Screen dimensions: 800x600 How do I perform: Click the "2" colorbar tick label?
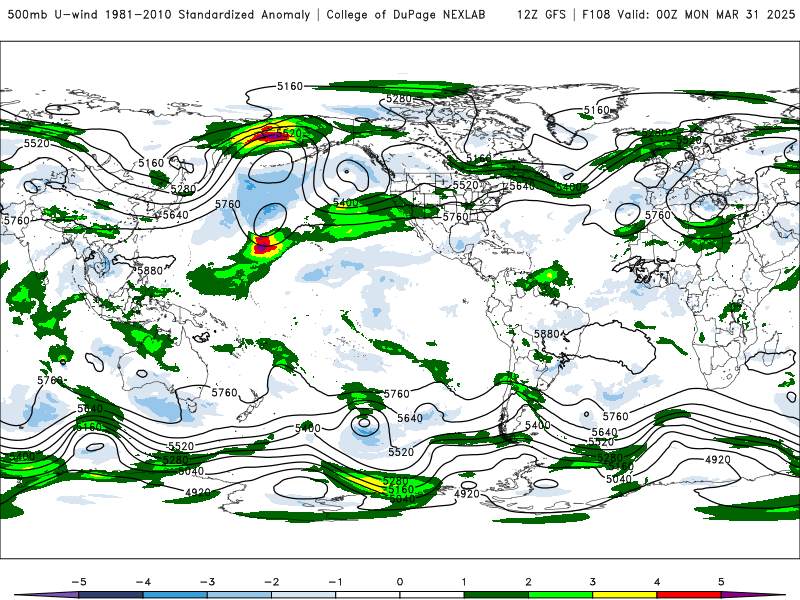[529, 582]
